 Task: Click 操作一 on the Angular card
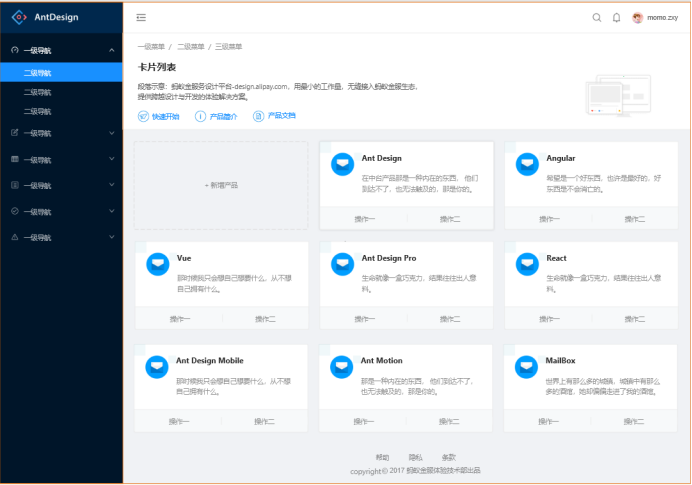(549, 219)
